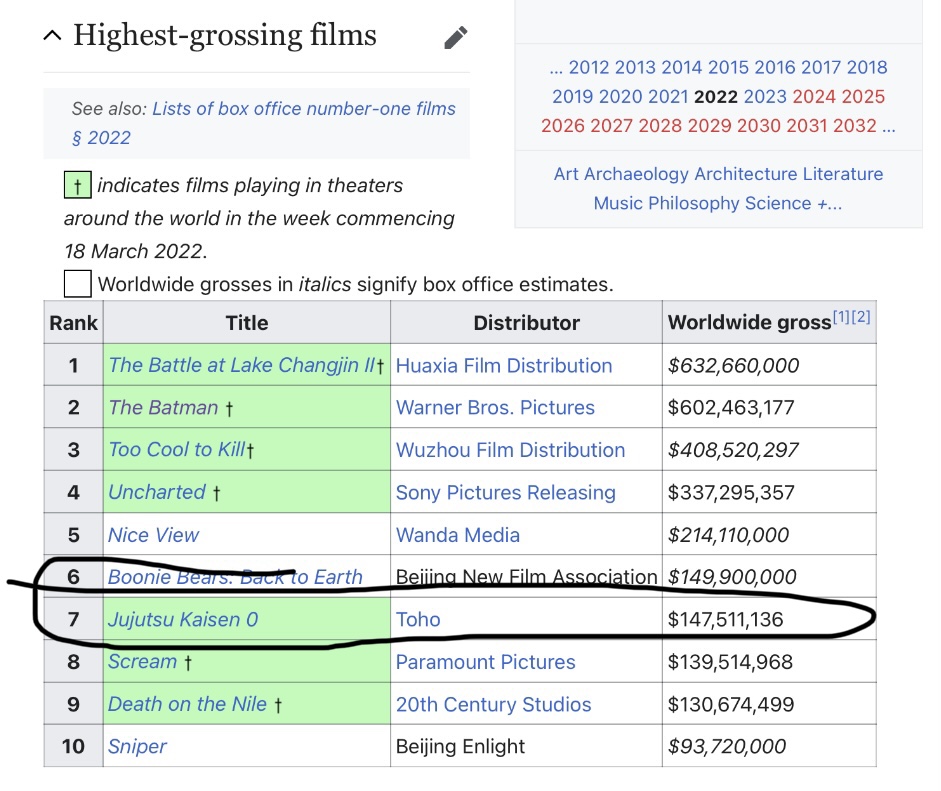
Task: Open Jujutsu Kaisen 0 film link
Action: coord(183,619)
